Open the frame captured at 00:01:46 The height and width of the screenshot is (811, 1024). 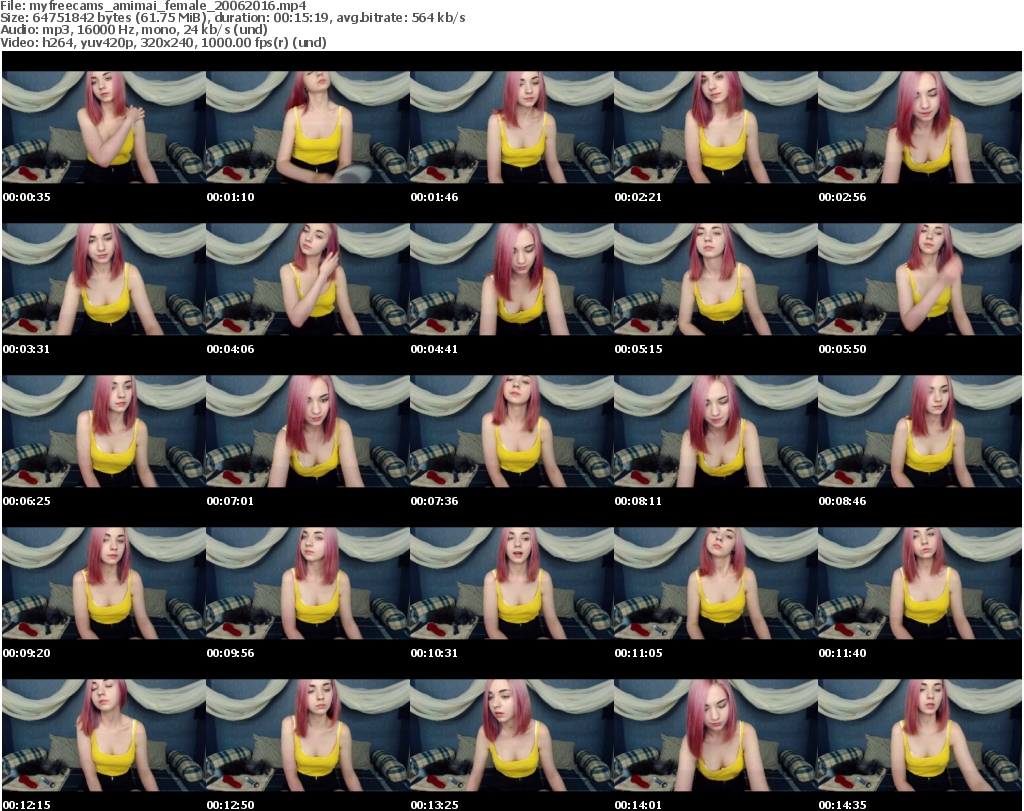512,127
